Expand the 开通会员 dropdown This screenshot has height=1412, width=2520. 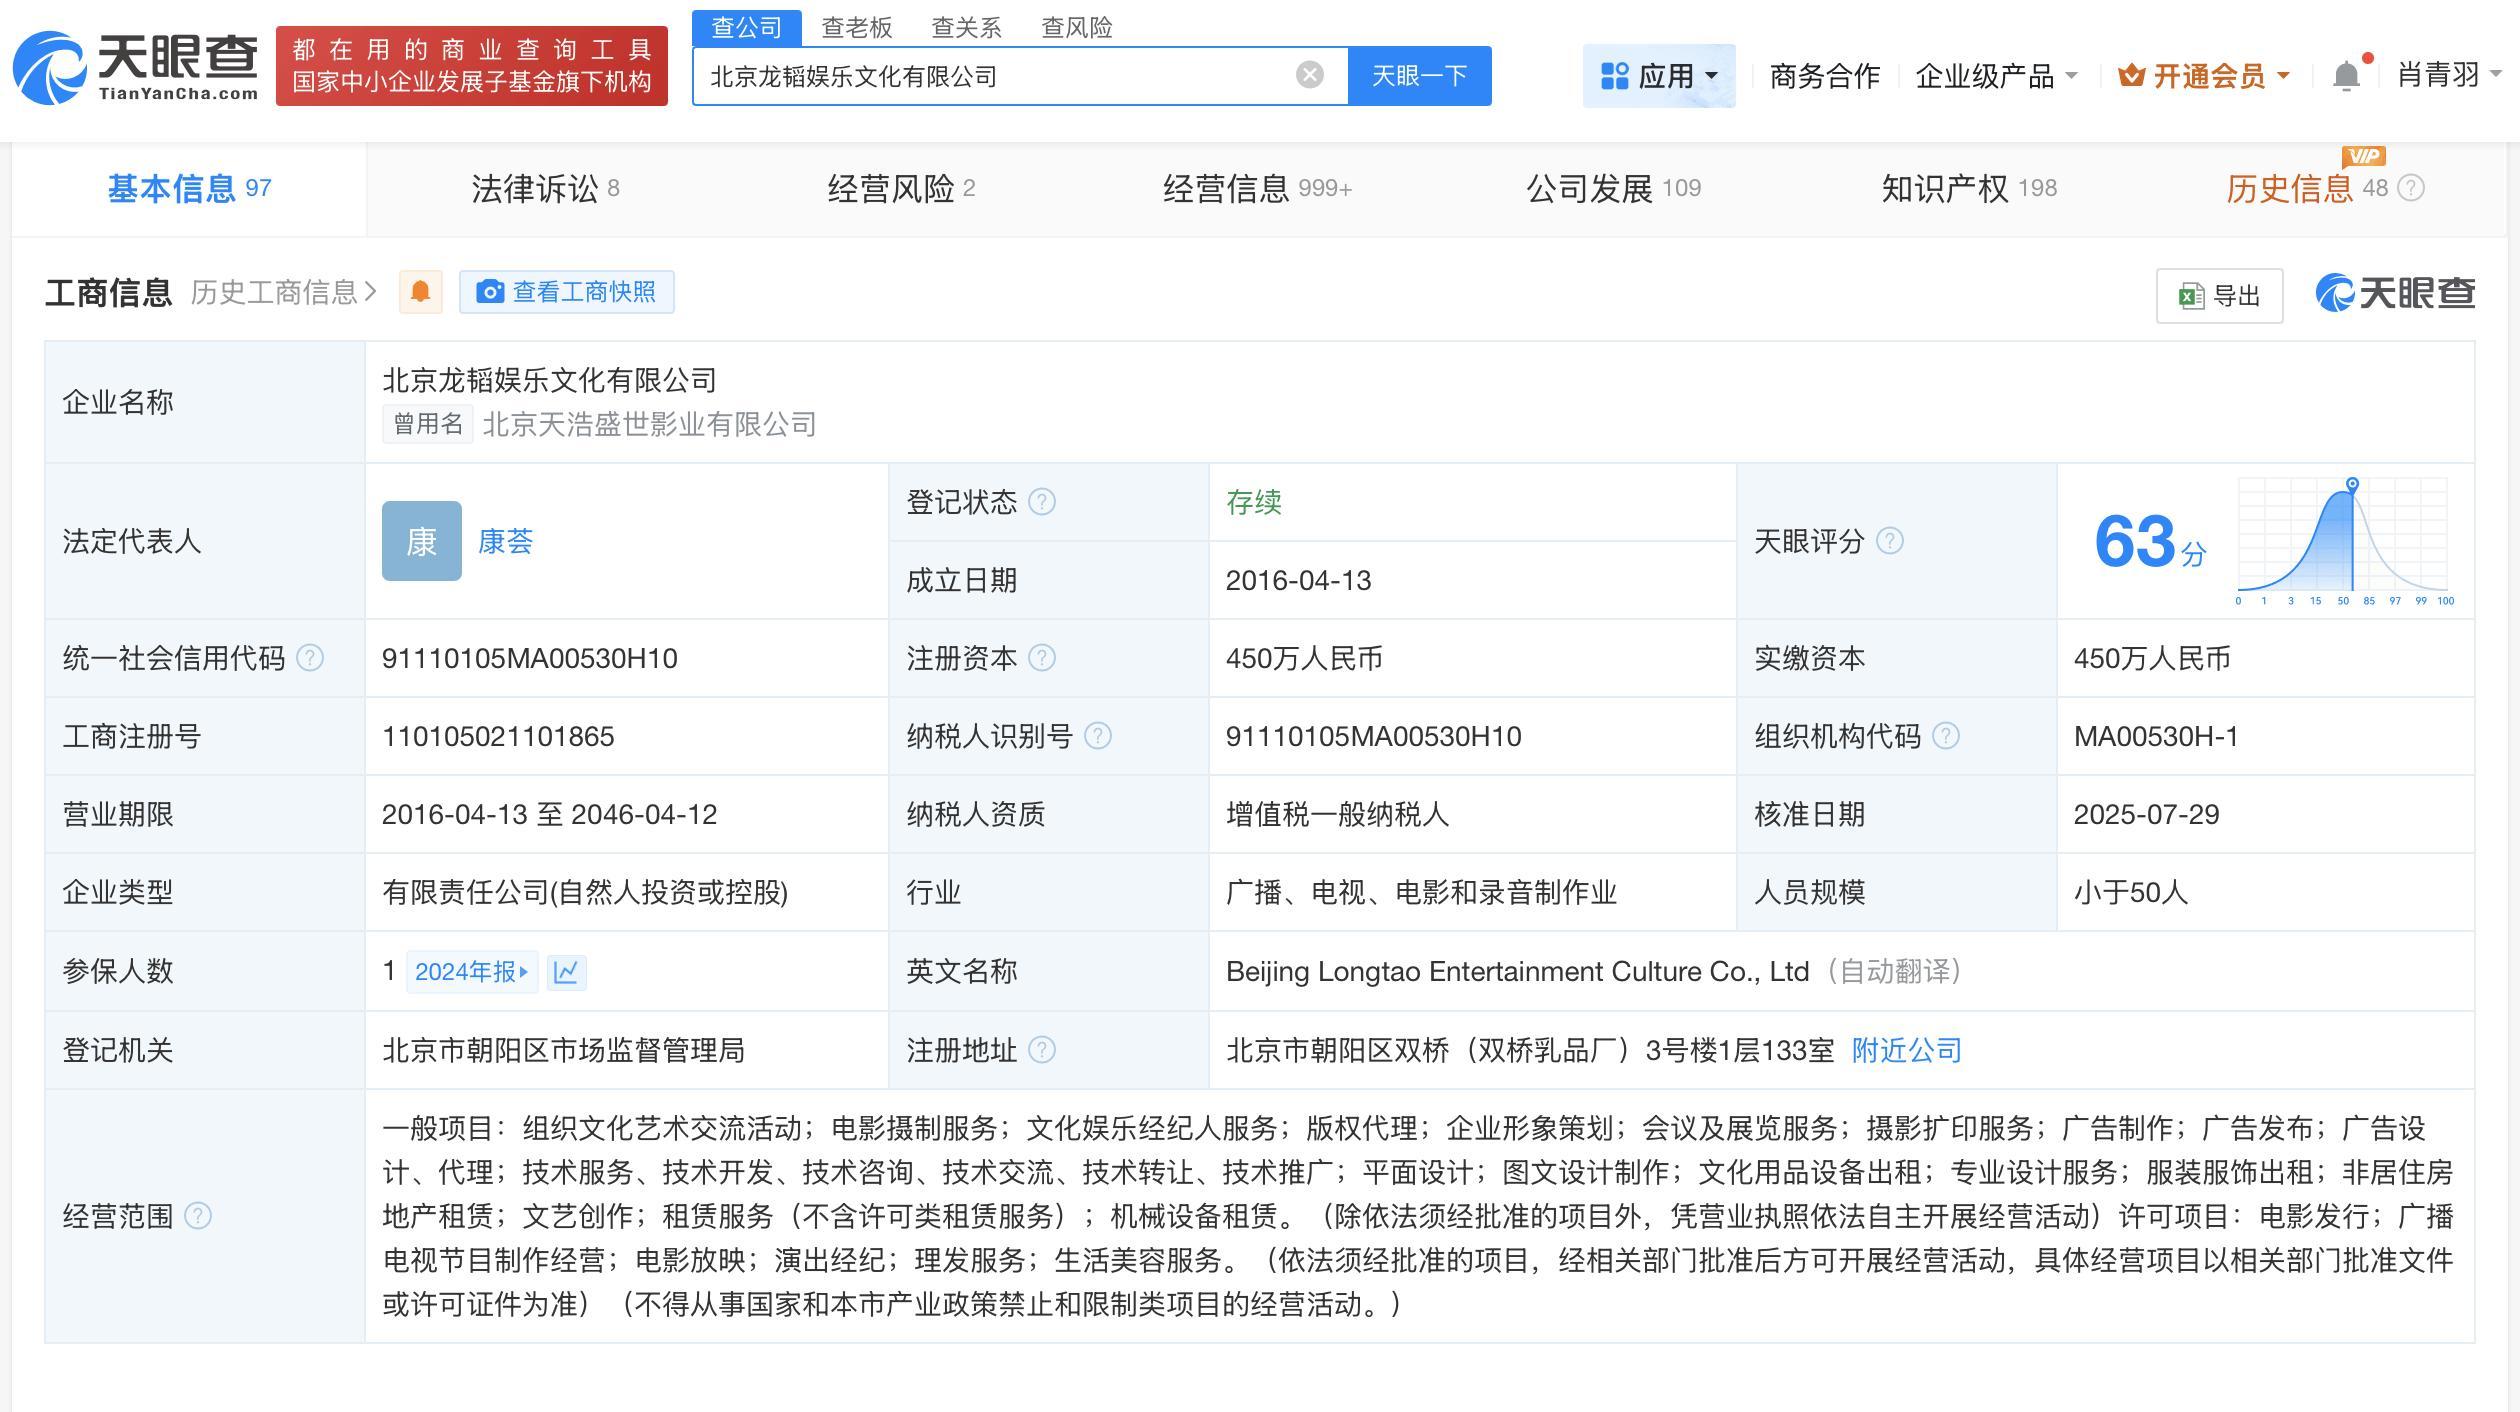tap(2204, 76)
